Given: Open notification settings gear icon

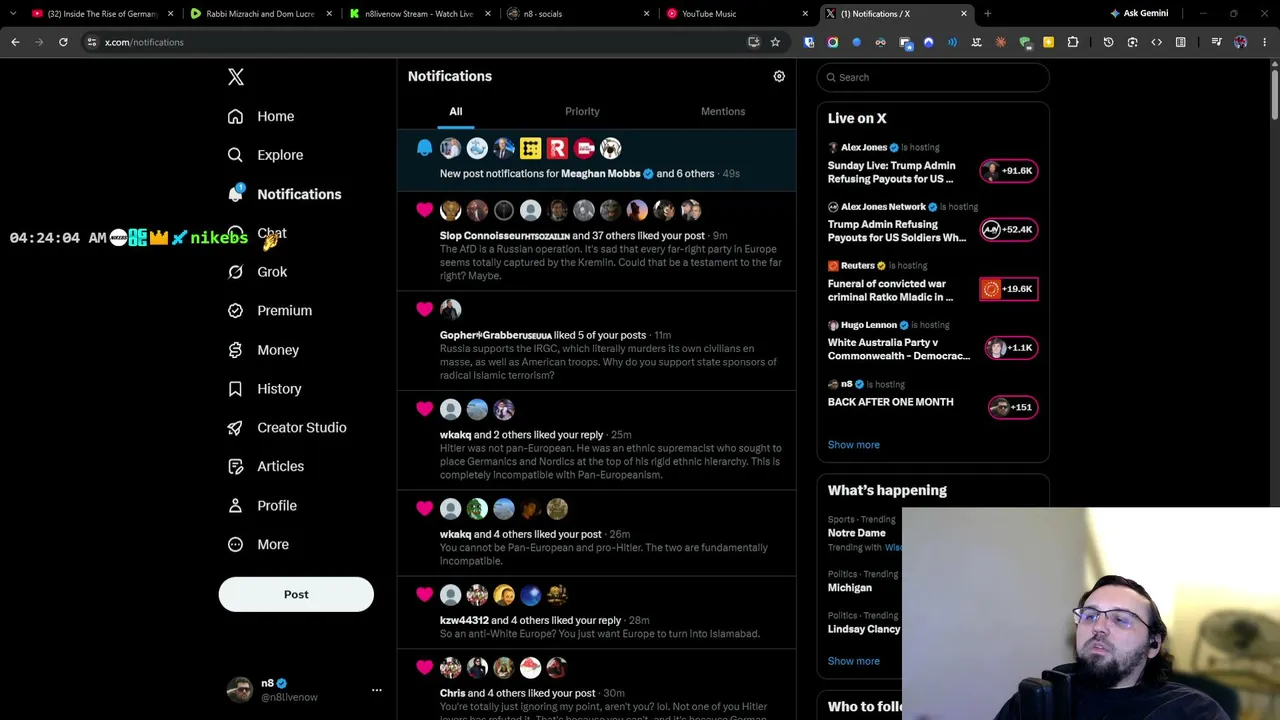Looking at the screenshot, I should click(779, 76).
